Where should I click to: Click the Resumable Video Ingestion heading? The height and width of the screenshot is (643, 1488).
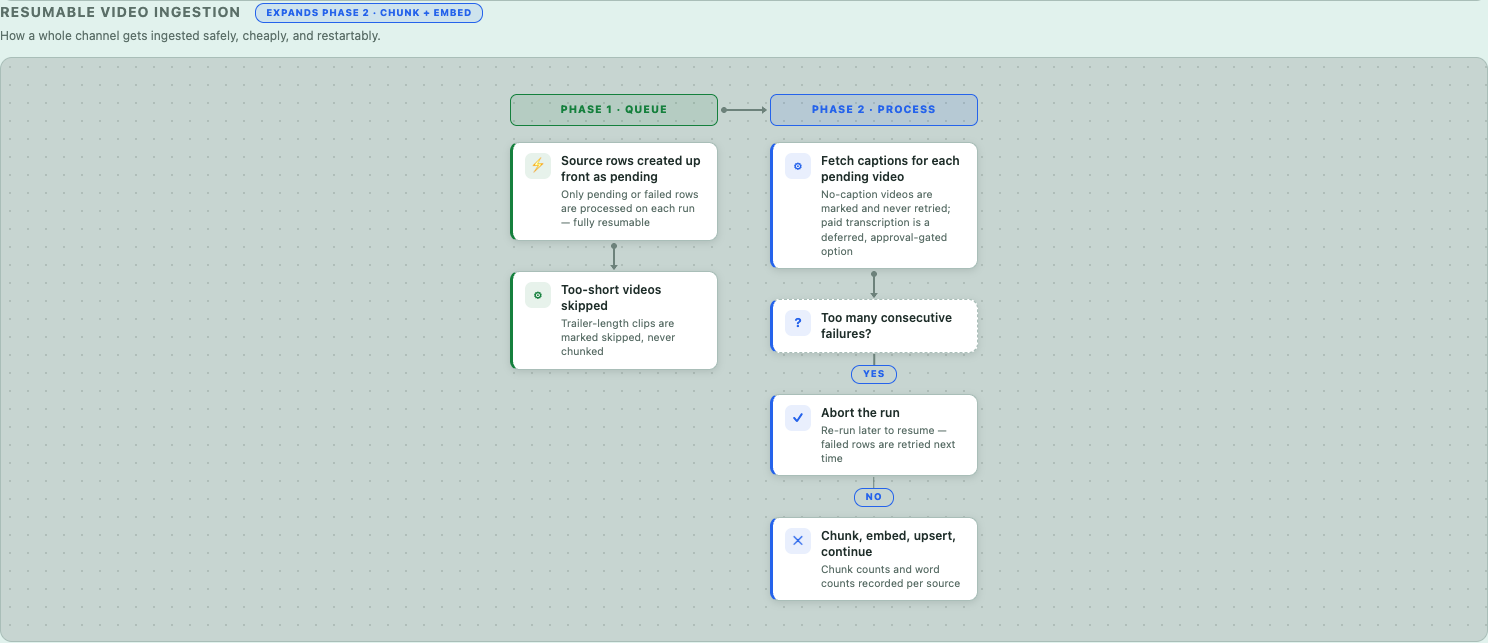click(120, 13)
